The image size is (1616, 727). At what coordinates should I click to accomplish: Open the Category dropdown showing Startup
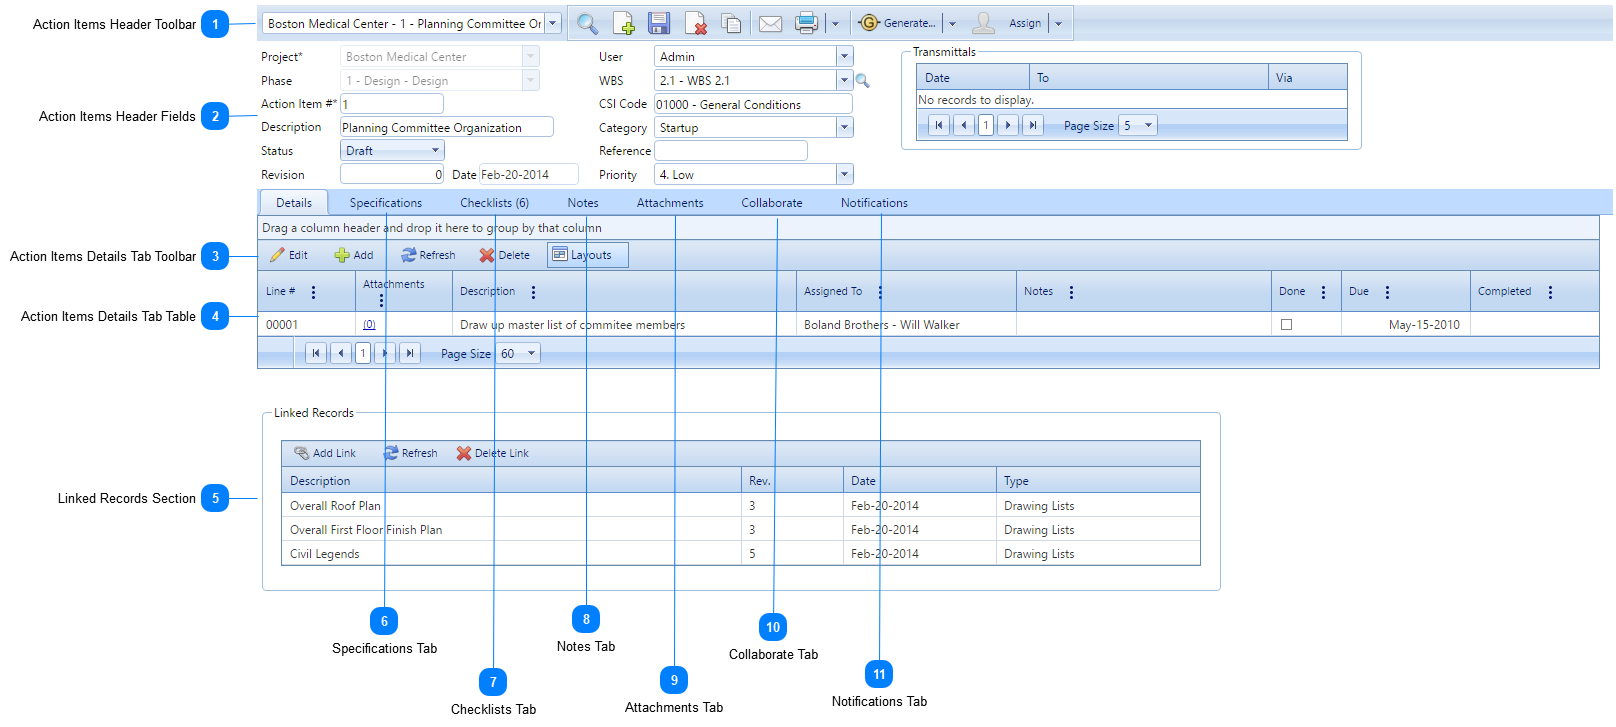pos(845,127)
